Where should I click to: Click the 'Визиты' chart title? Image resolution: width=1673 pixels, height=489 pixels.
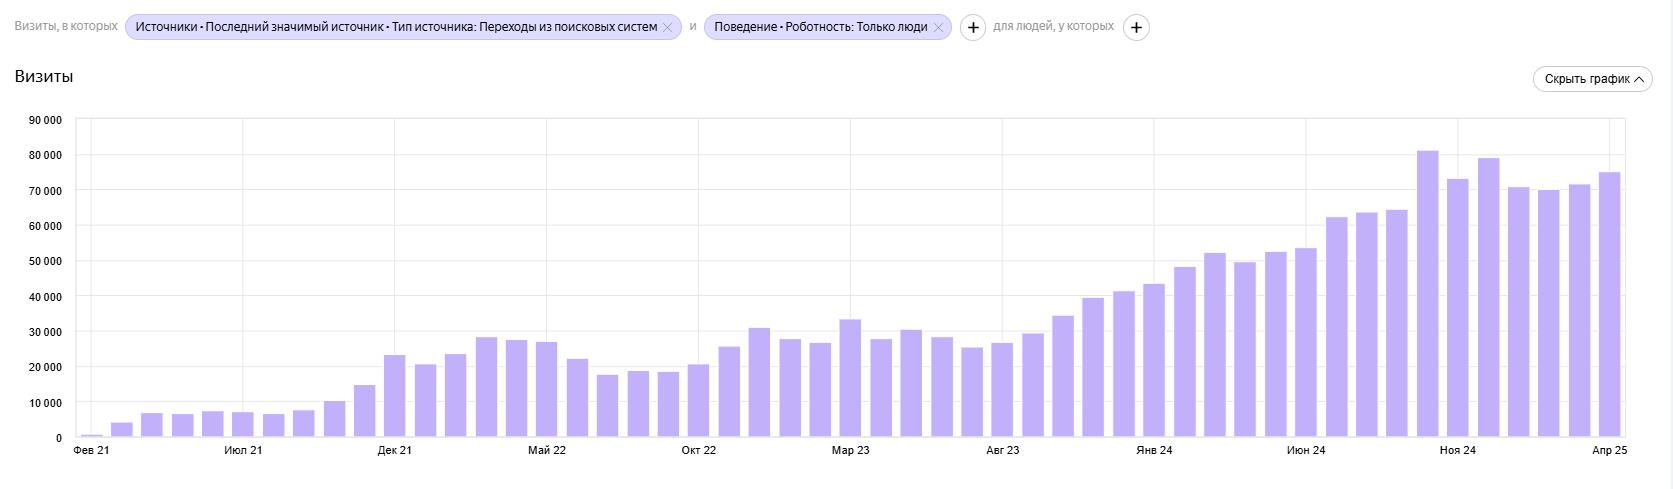click(44, 77)
